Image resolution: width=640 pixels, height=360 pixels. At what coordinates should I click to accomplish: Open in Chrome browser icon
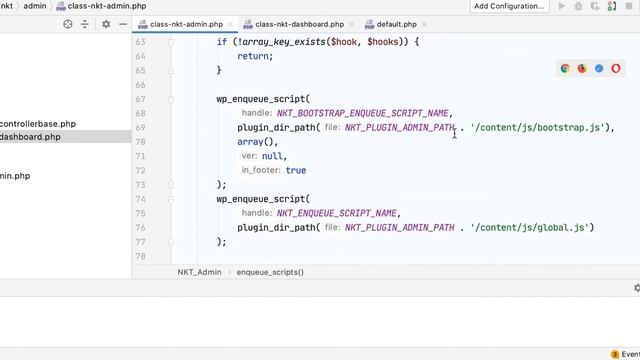tap(565, 69)
